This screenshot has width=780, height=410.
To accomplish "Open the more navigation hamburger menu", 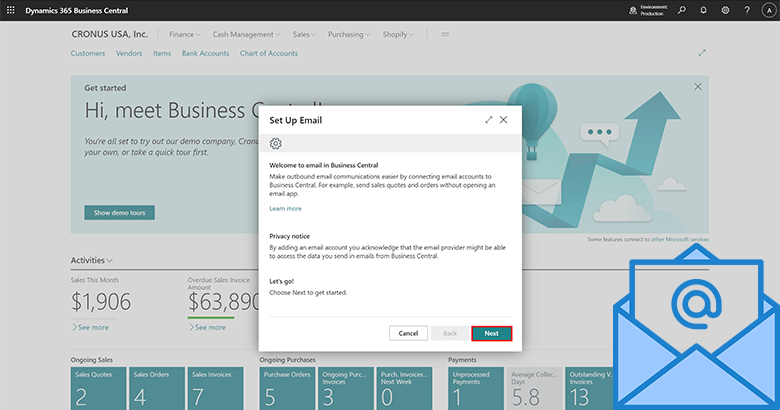I will (445, 34).
